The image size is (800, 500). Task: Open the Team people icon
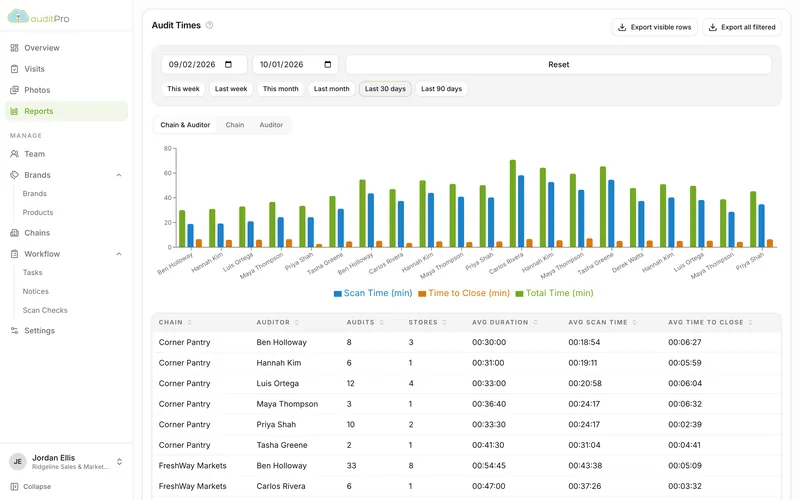click(x=14, y=154)
